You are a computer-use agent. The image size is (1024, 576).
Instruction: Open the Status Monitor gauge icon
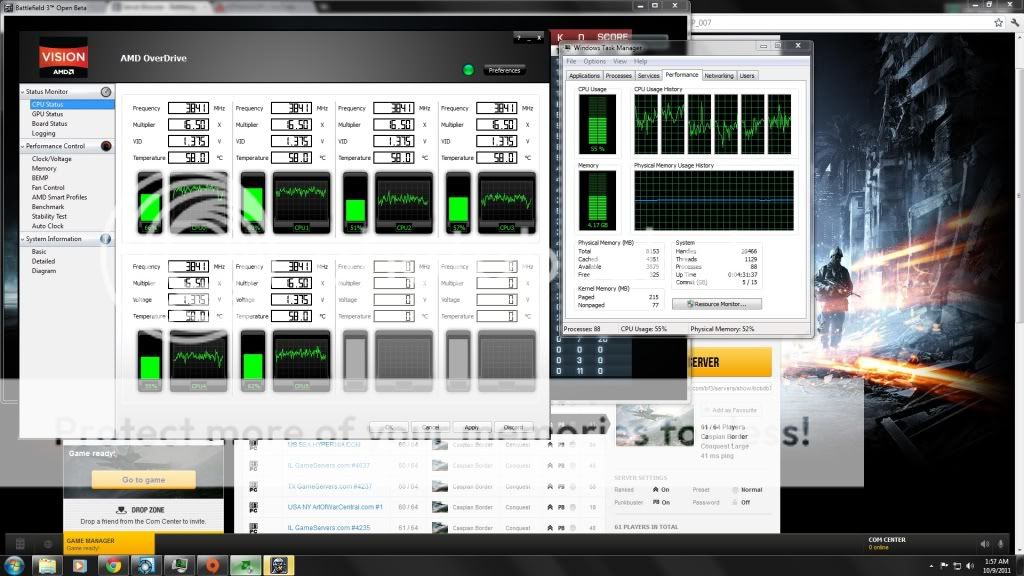coord(106,92)
